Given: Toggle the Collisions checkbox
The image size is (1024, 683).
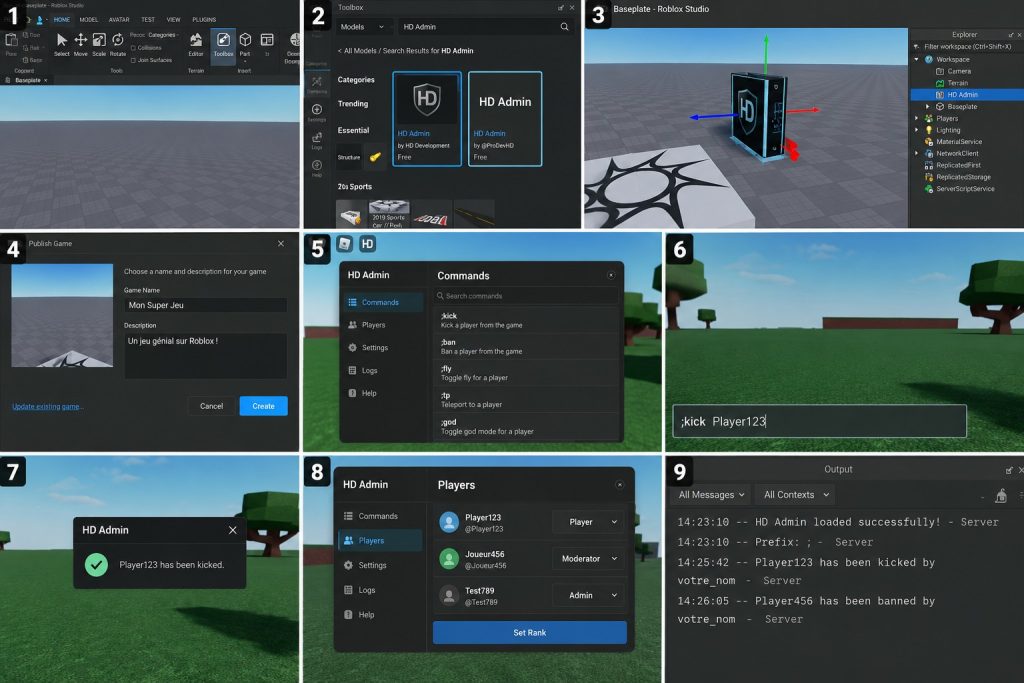Looking at the screenshot, I should pyautogui.click(x=133, y=48).
